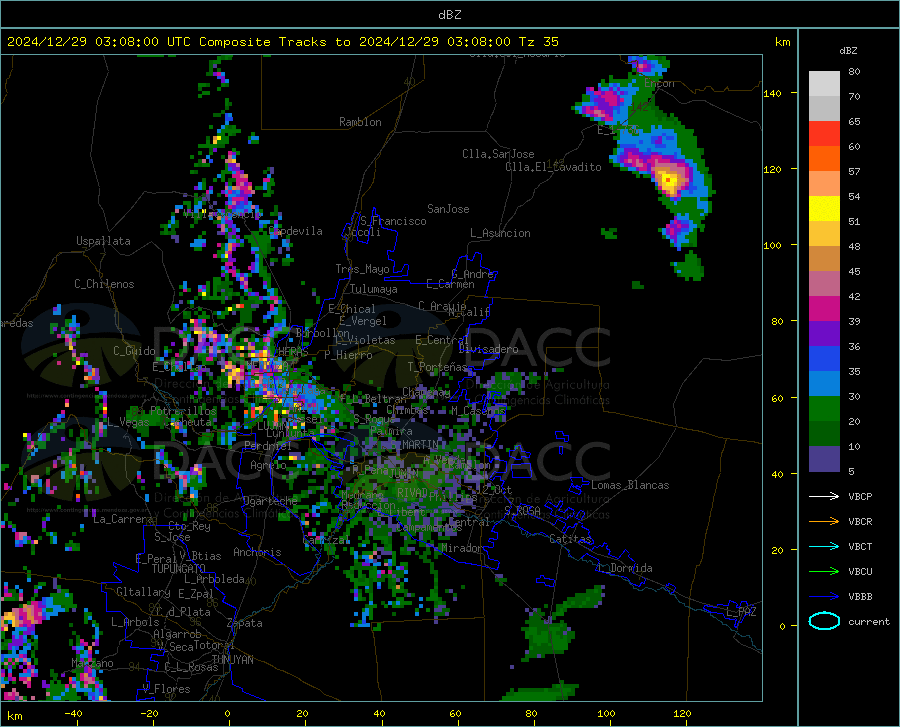
Task: Click the 'Potrerillos' map label
Action: [x=183, y=411]
